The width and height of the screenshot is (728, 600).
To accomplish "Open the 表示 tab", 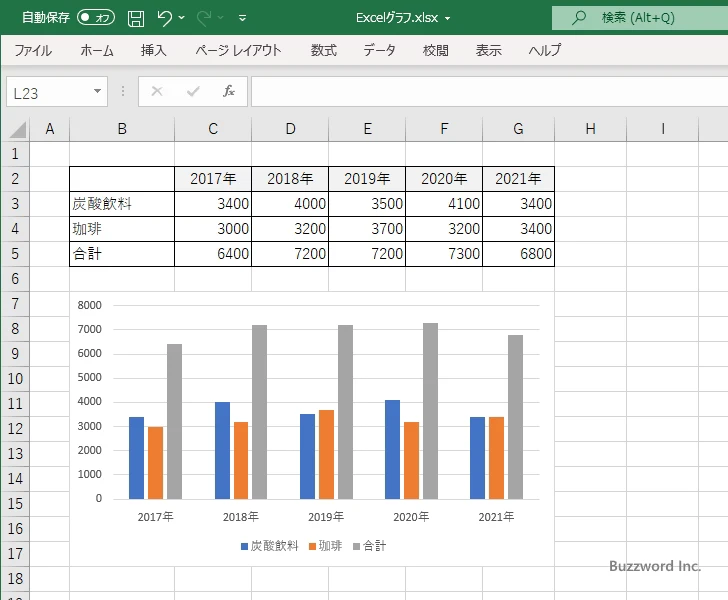I will click(488, 50).
